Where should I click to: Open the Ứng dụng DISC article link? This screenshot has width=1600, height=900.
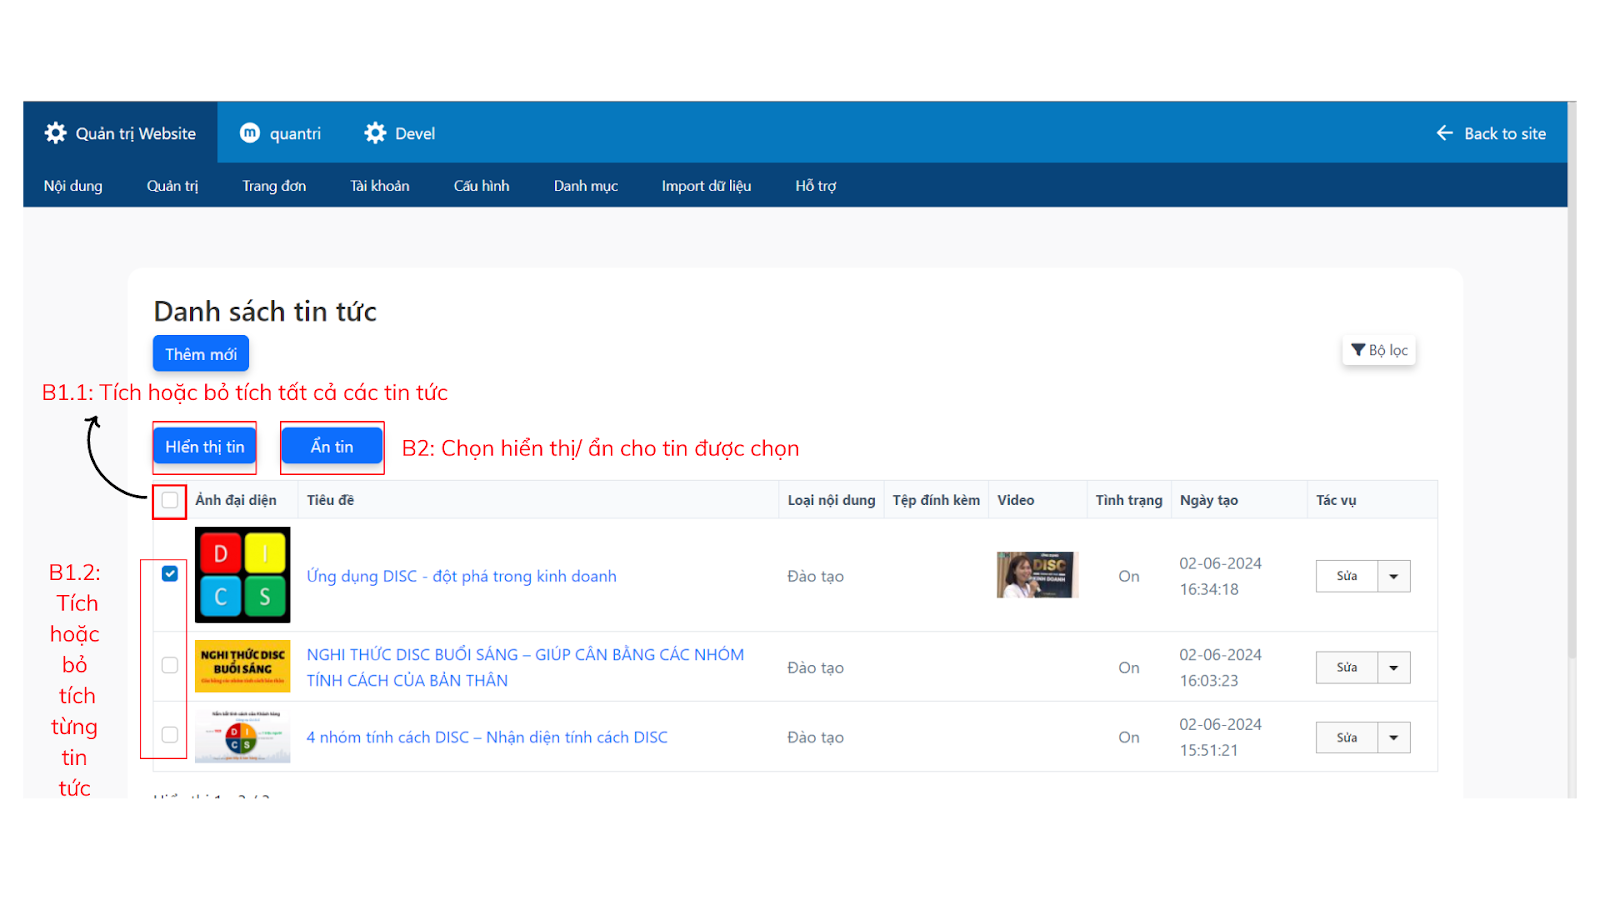click(461, 576)
